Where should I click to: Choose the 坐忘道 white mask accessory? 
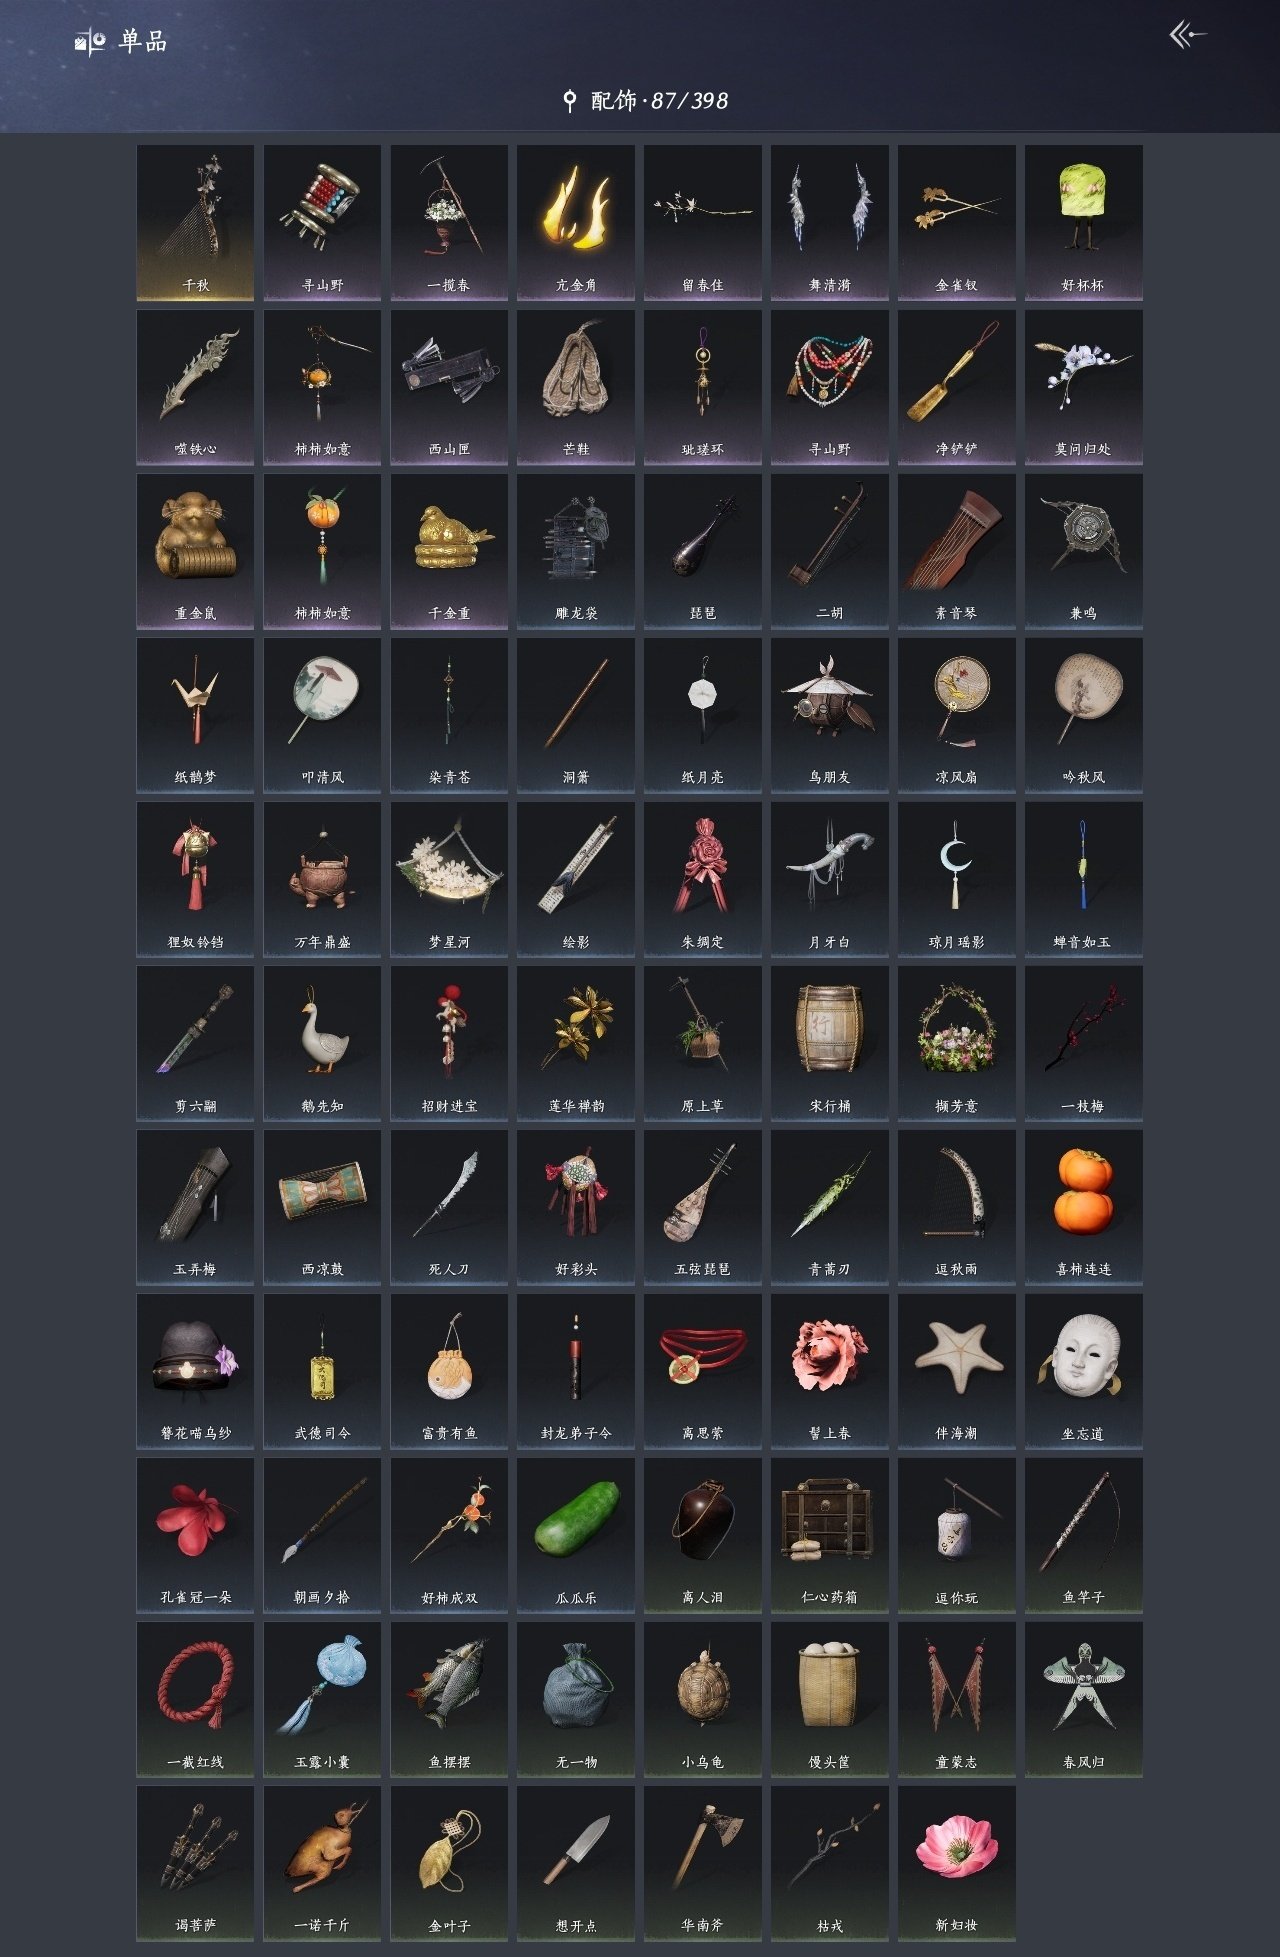(1083, 1371)
